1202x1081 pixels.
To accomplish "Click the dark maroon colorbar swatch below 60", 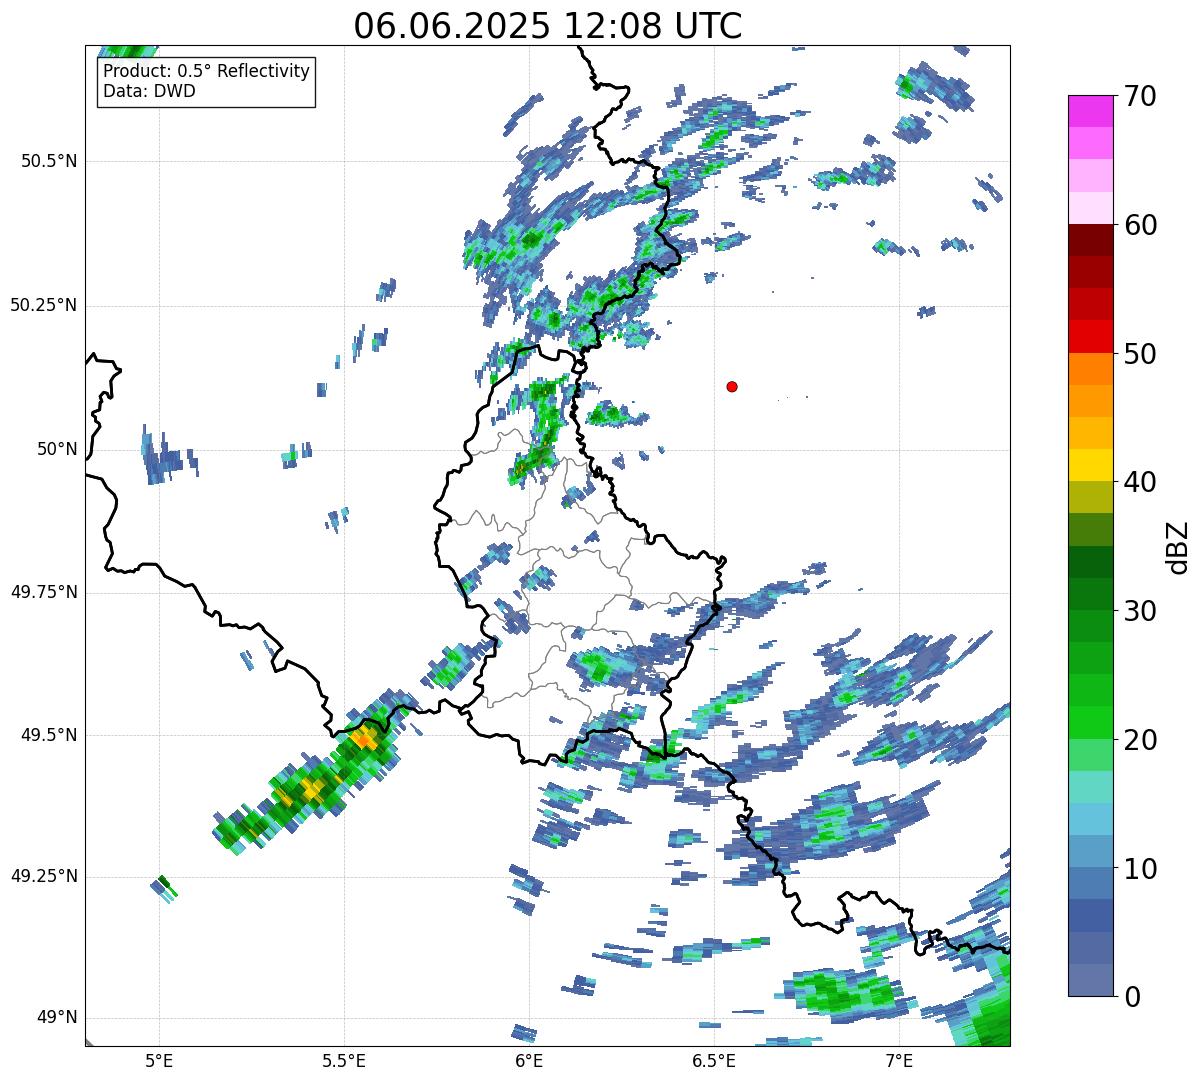I will (x=1089, y=240).
